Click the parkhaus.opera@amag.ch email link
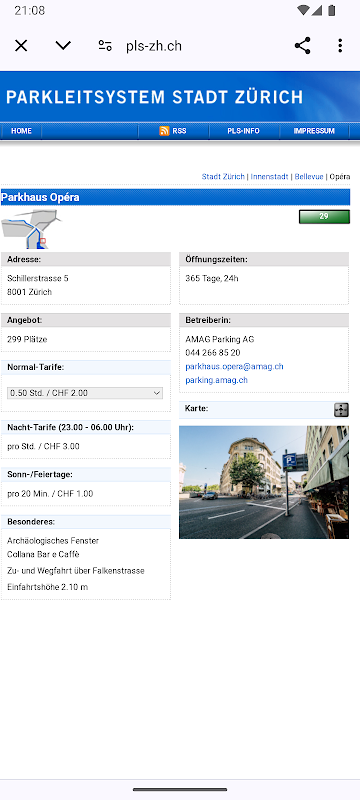This screenshot has width=360, height=800. (x=235, y=366)
